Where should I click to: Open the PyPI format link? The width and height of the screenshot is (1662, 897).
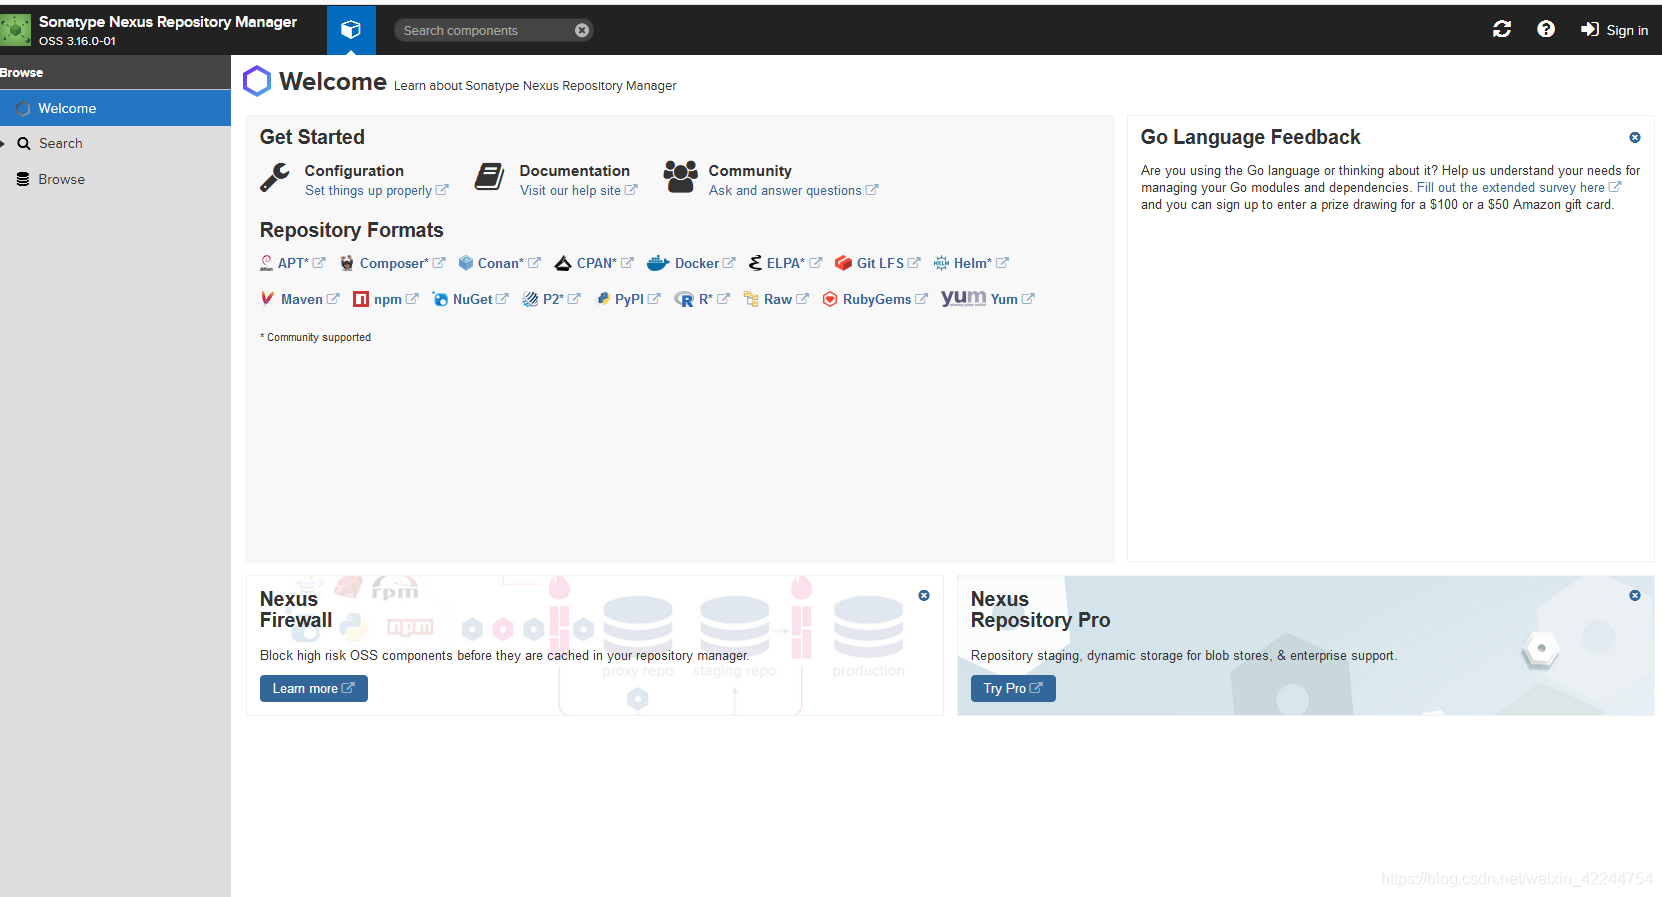[x=637, y=299]
